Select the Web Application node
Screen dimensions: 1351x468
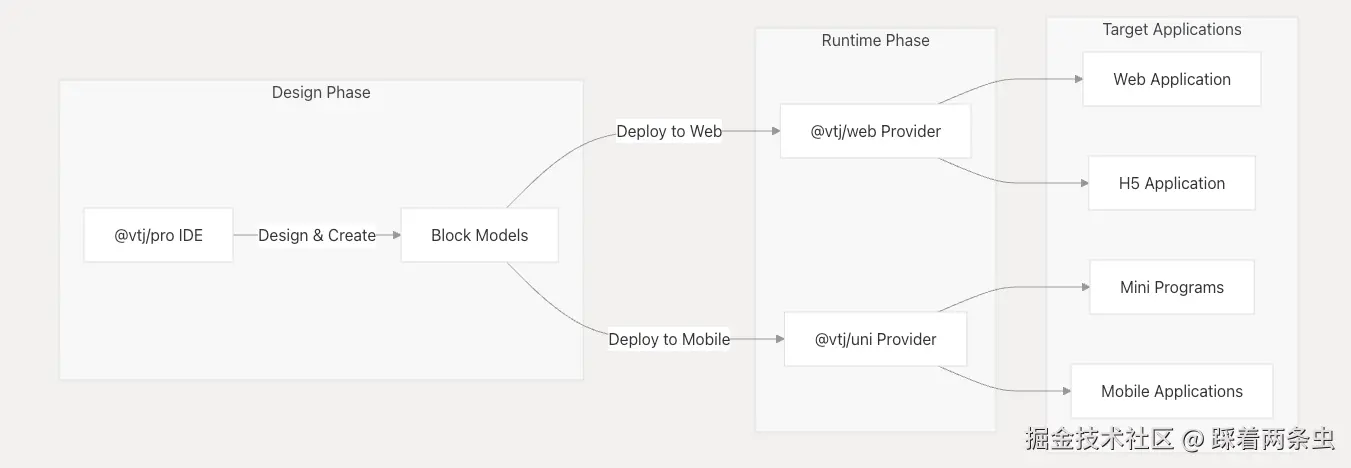point(1171,79)
